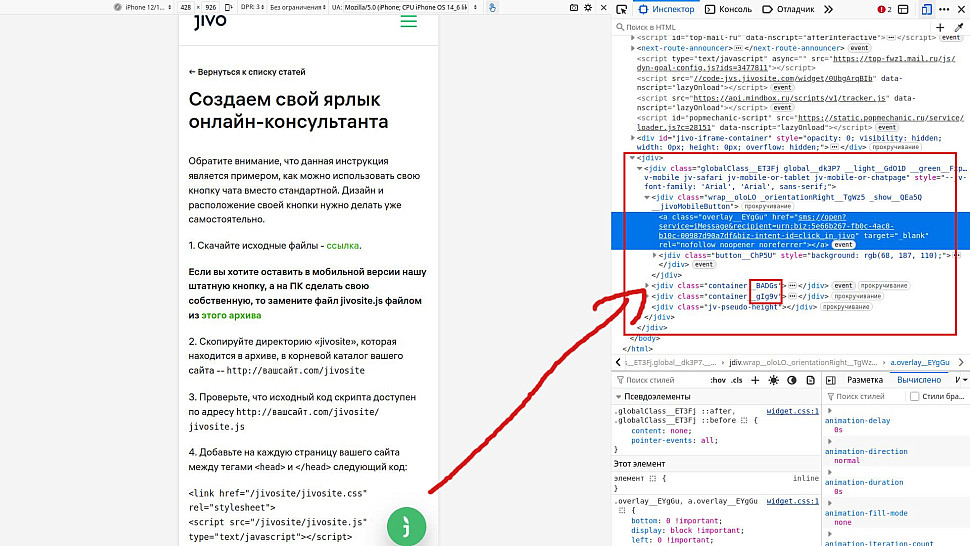The width and height of the screenshot is (970, 546).
Task: Select the jdiv jv-pseudo-height element row
Action: (736, 307)
